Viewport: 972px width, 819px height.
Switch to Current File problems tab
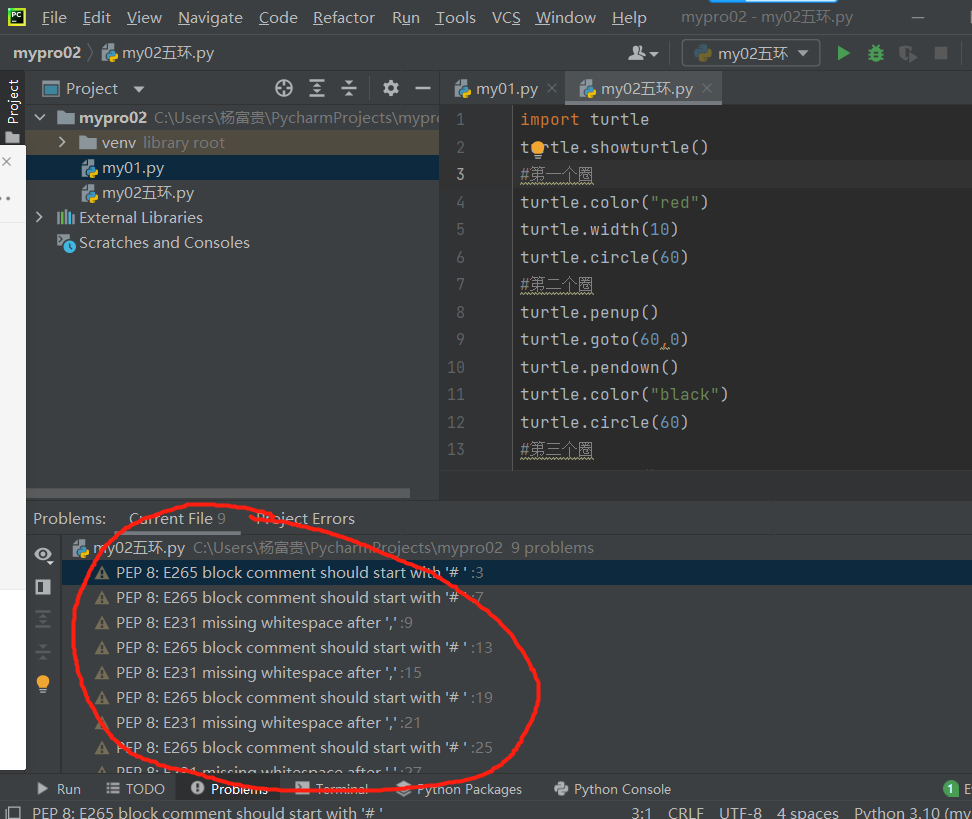coord(177,519)
